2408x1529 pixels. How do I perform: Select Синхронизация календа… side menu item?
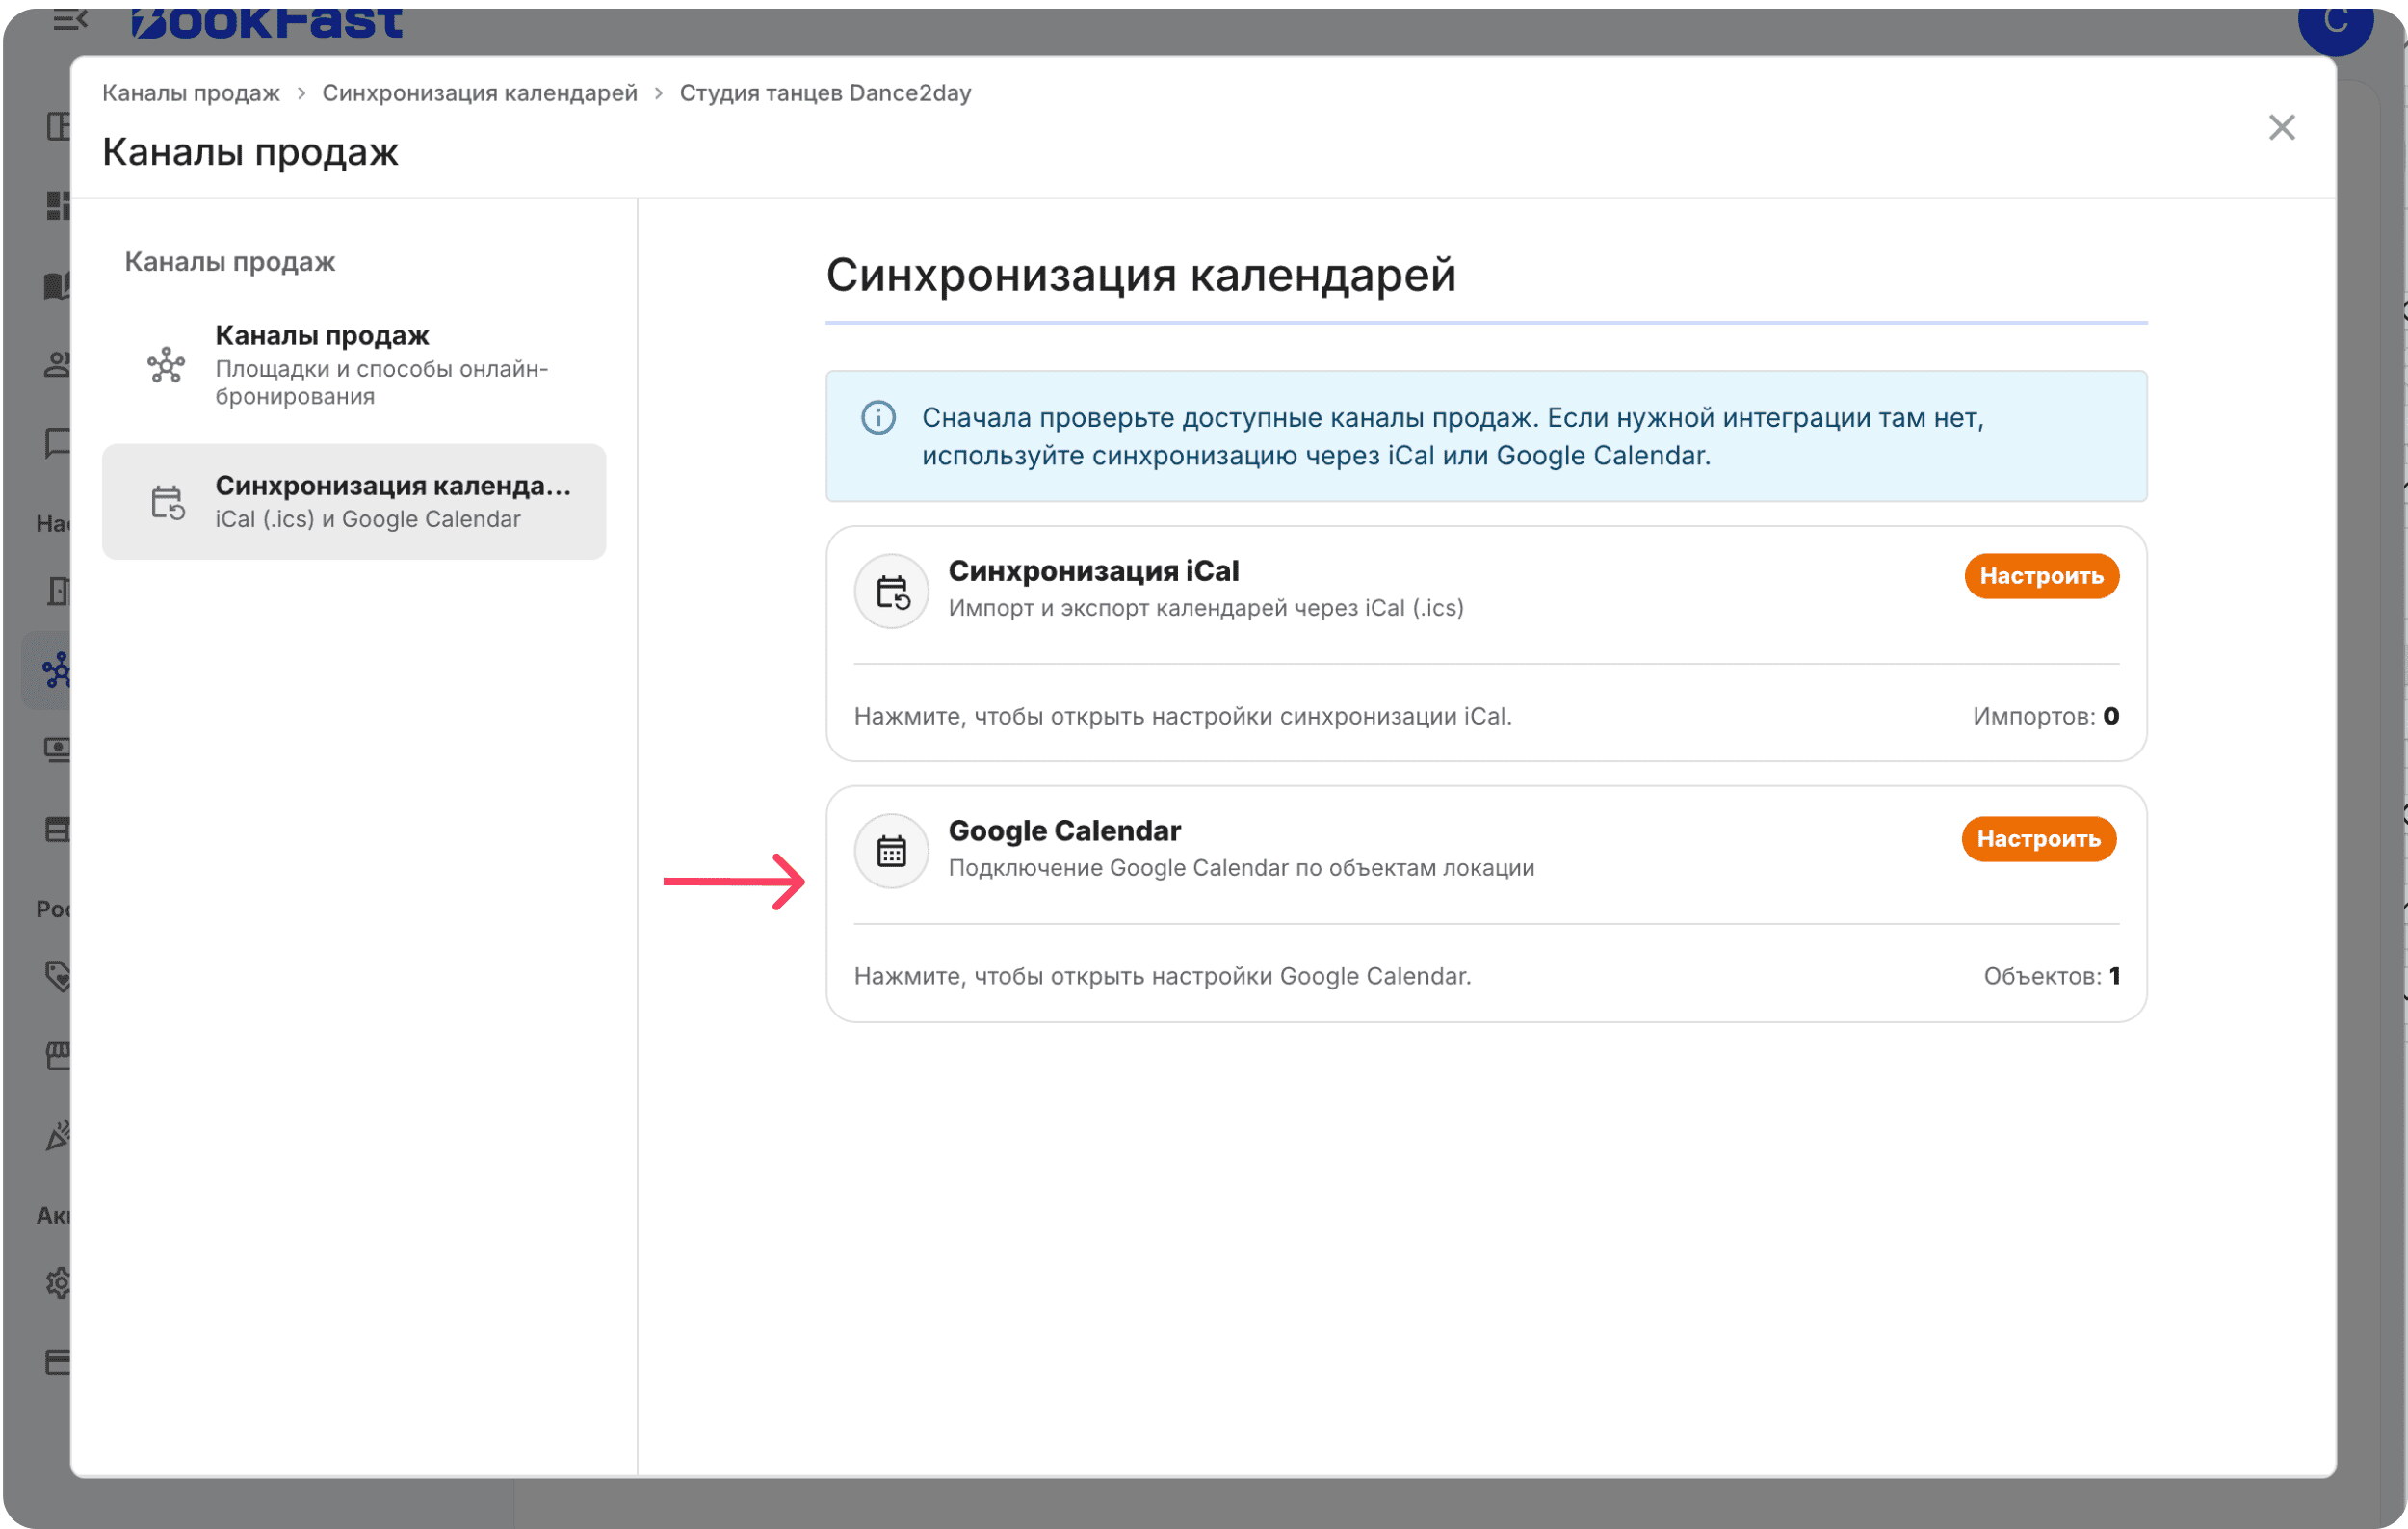(x=354, y=502)
